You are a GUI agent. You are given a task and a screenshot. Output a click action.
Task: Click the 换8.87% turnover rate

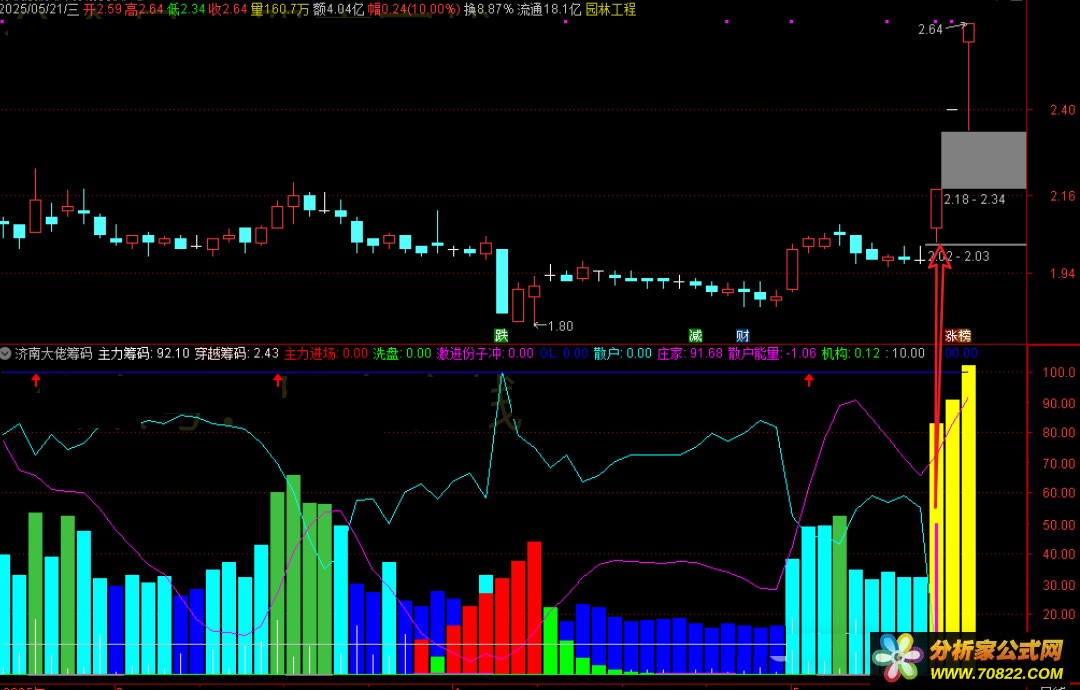tap(488, 9)
